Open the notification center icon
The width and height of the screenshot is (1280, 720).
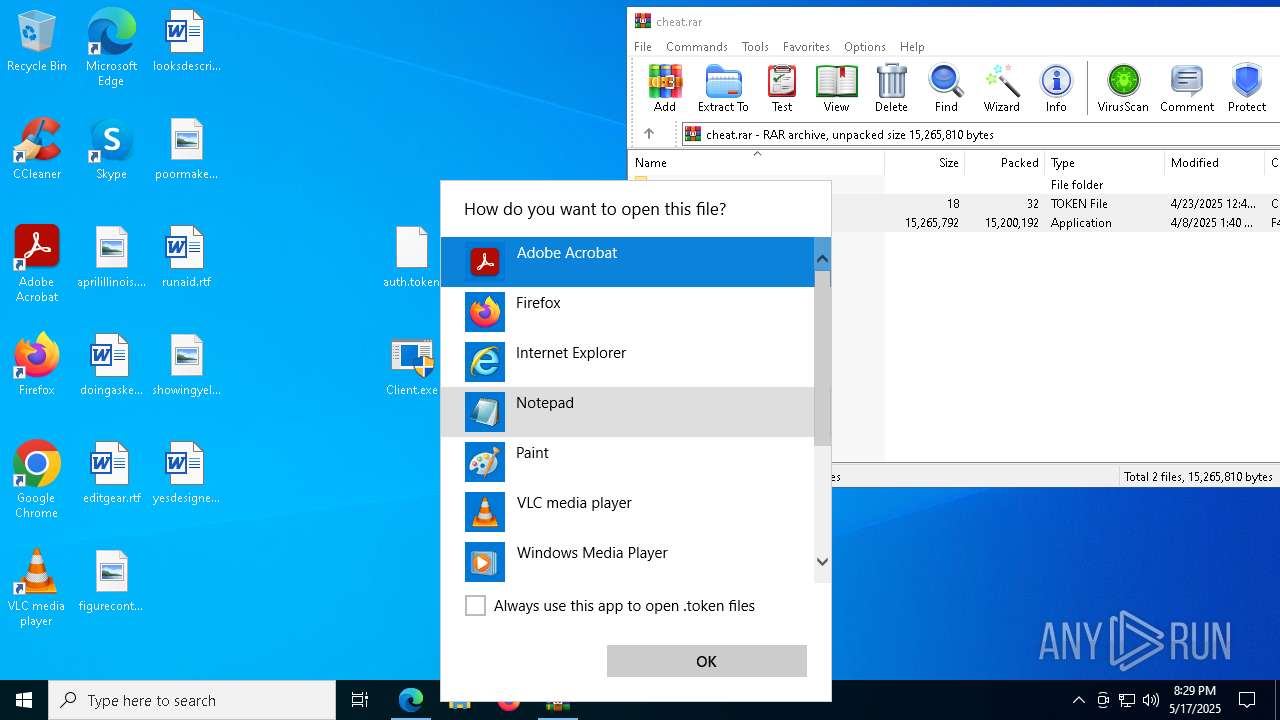[x=1247, y=700]
